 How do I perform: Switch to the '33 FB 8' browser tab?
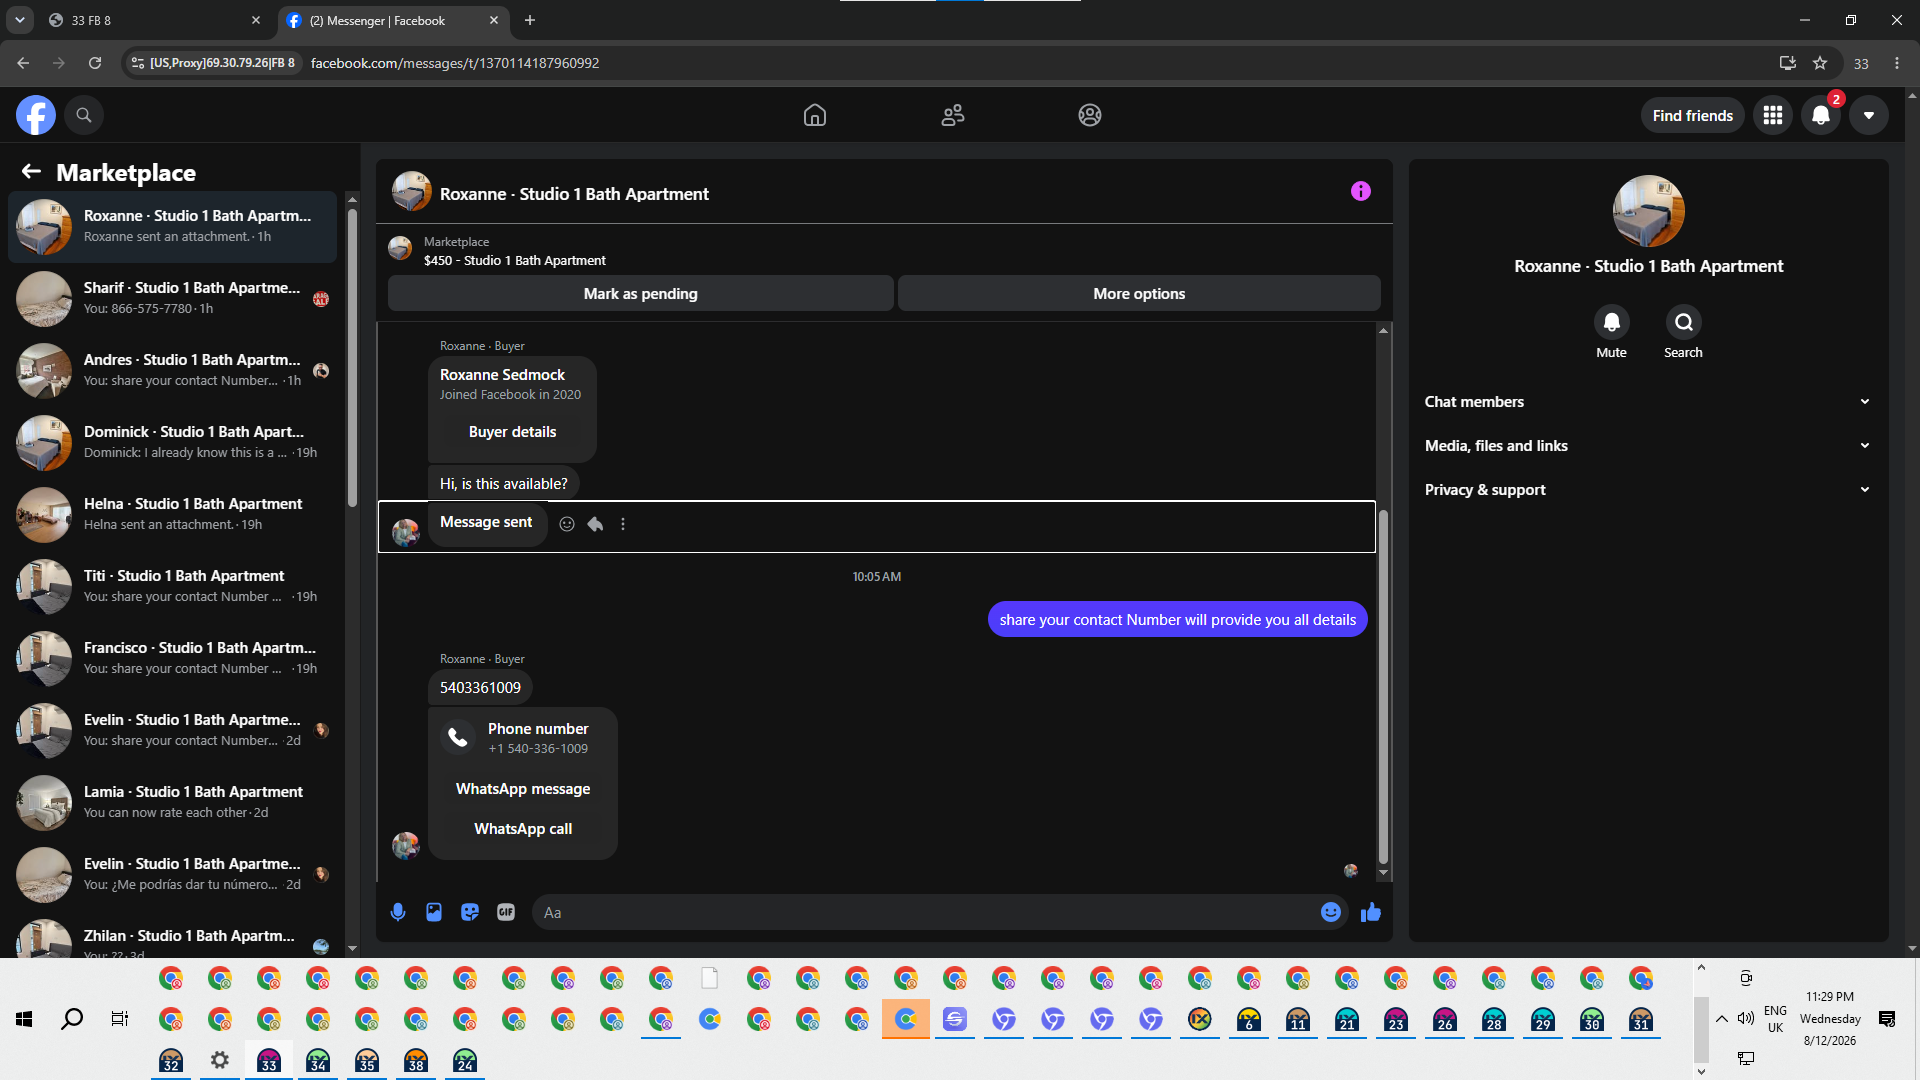(153, 20)
